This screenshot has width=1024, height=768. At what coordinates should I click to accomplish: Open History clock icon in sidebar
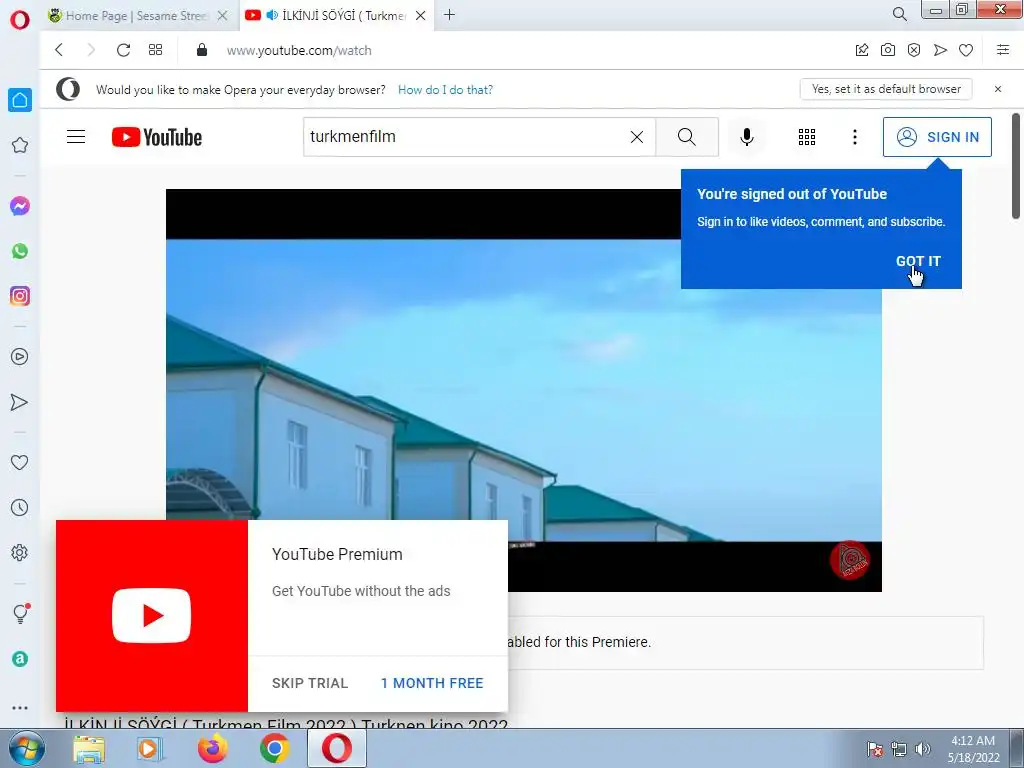pyautogui.click(x=20, y=507)
